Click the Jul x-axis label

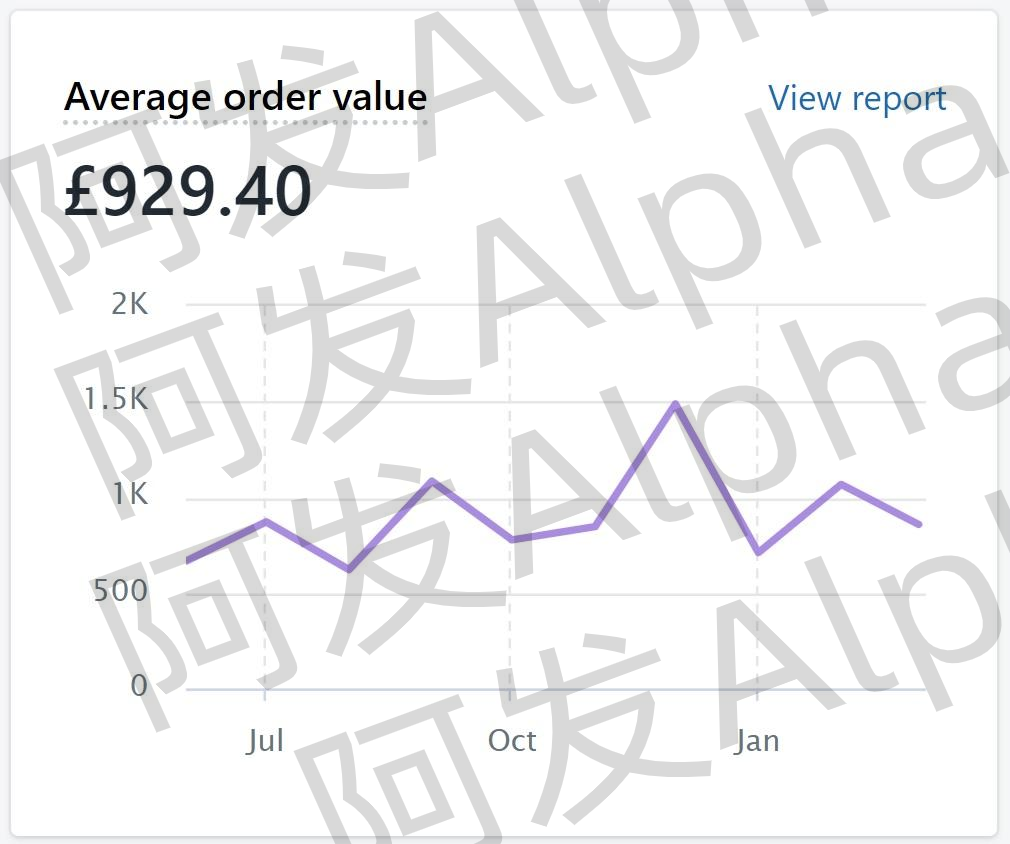tap(265, 740)
